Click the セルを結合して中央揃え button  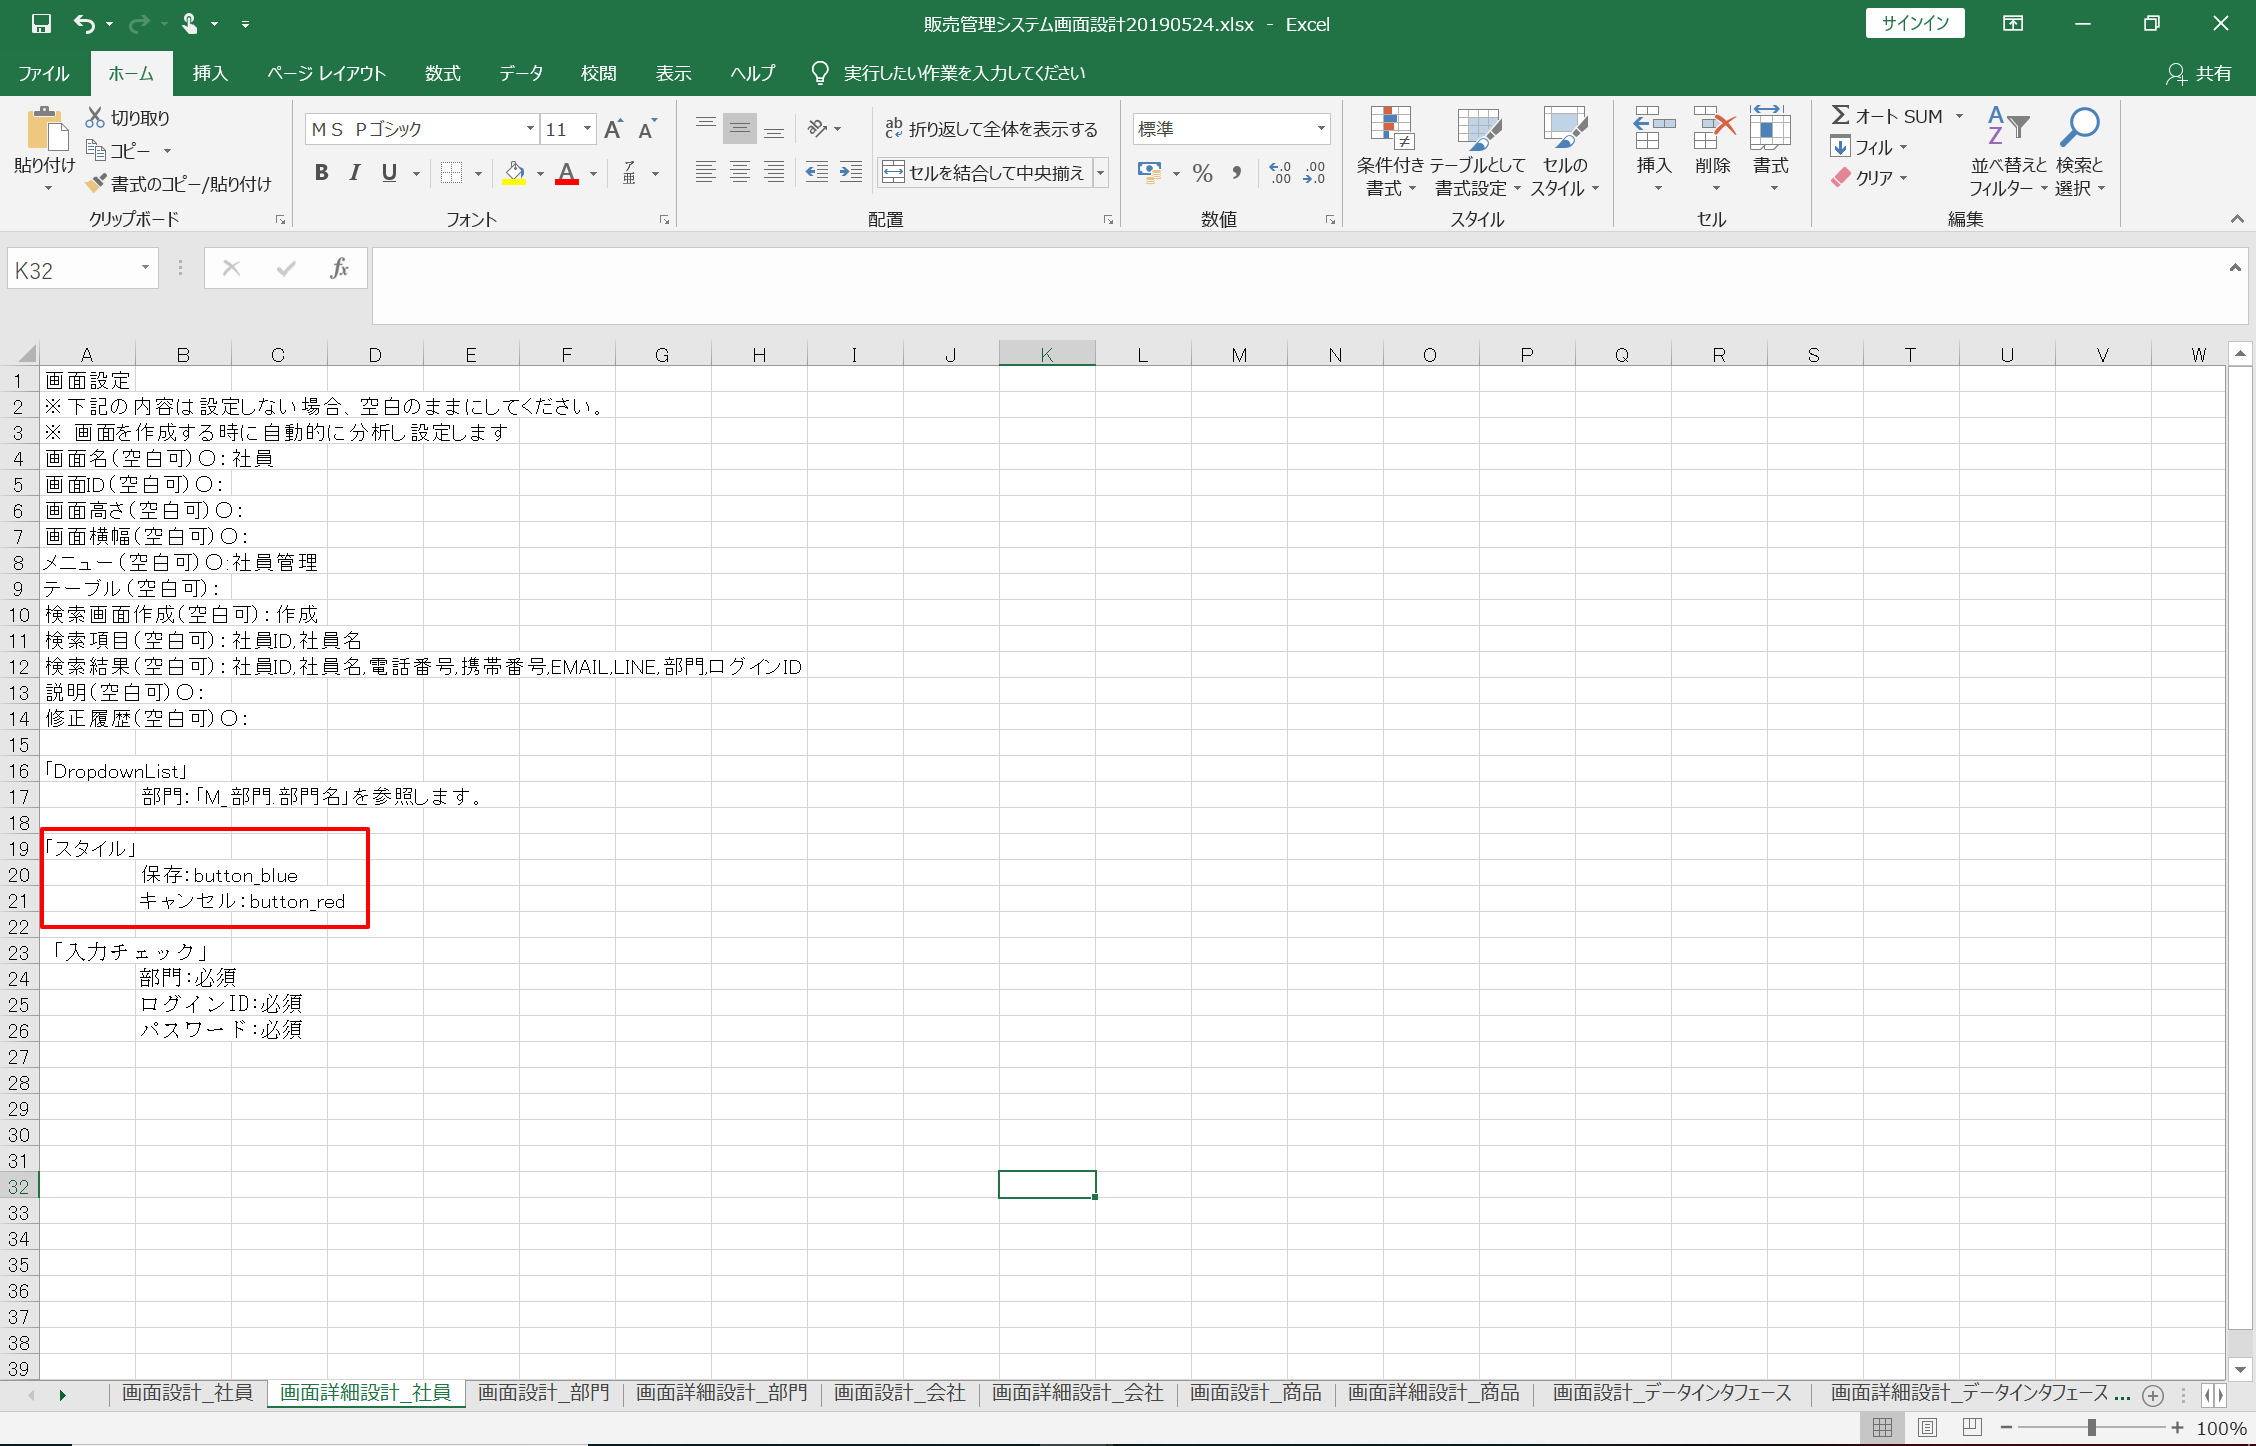pyautogui.click(x=985, y=173)
